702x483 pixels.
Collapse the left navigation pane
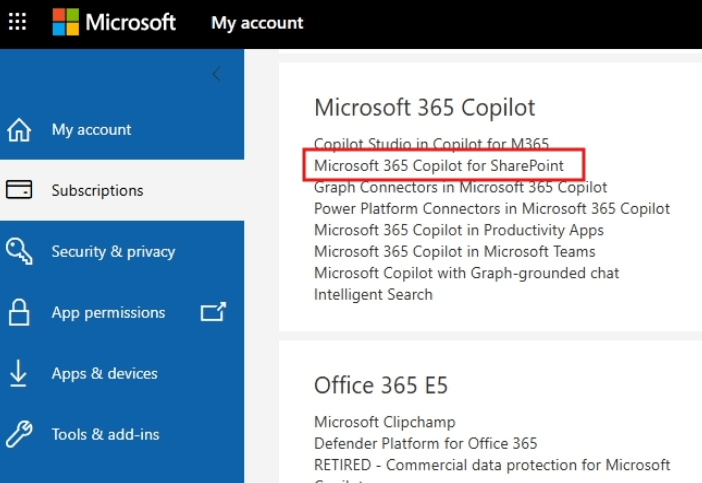point(217,75)
